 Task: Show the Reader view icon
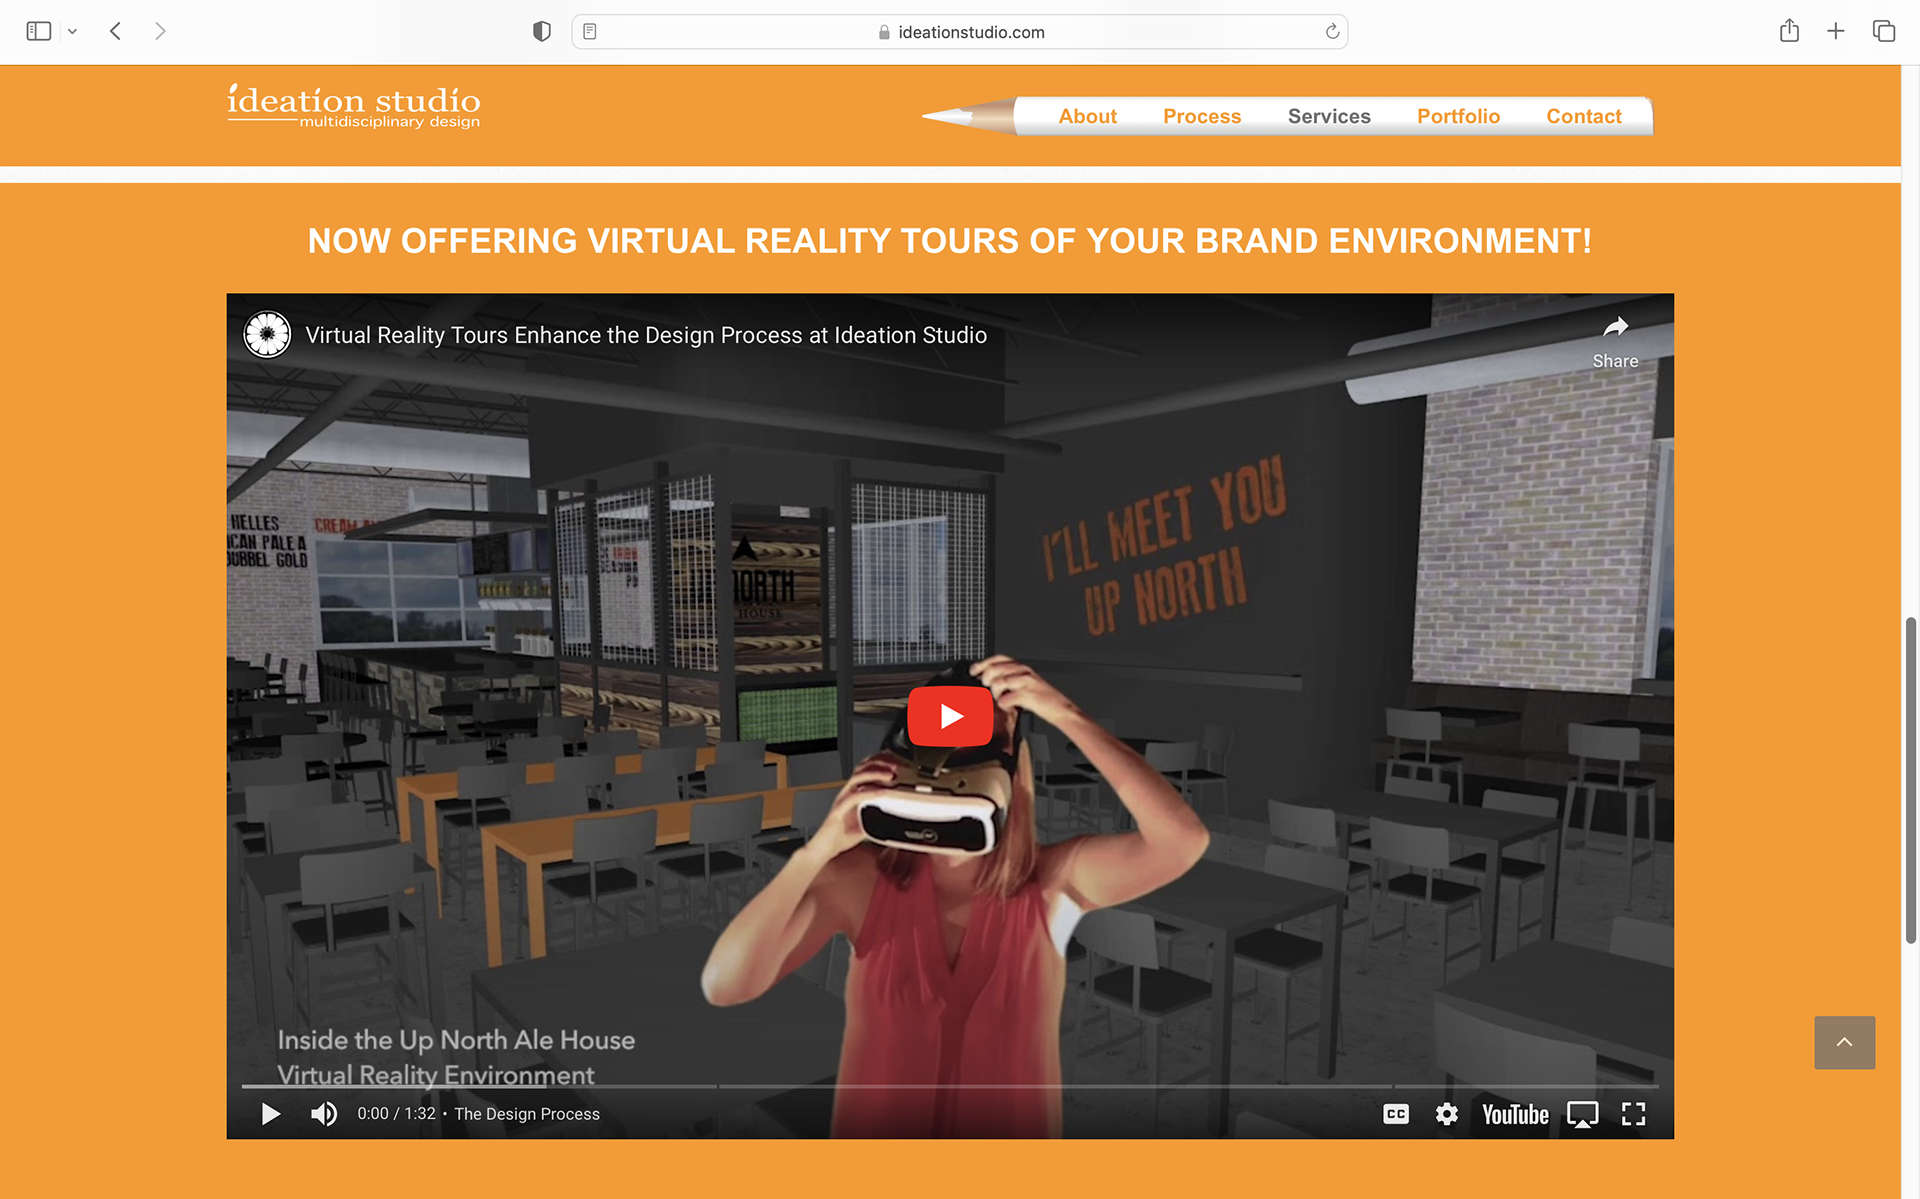coord(590,32)
